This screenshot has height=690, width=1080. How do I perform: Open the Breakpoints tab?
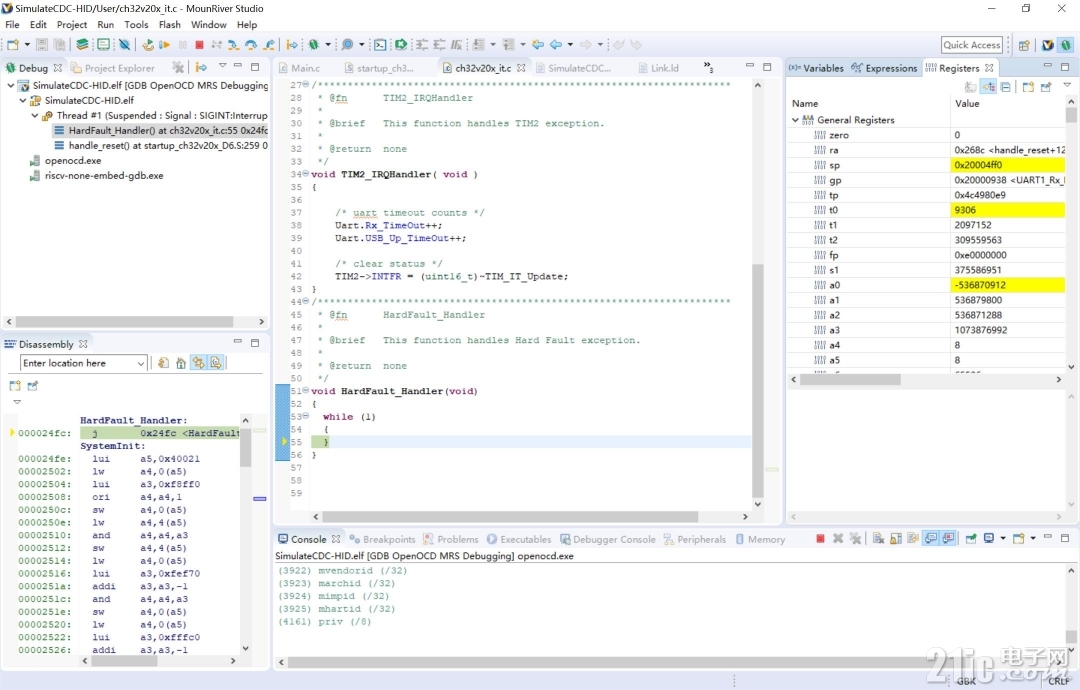pos(382,539)
